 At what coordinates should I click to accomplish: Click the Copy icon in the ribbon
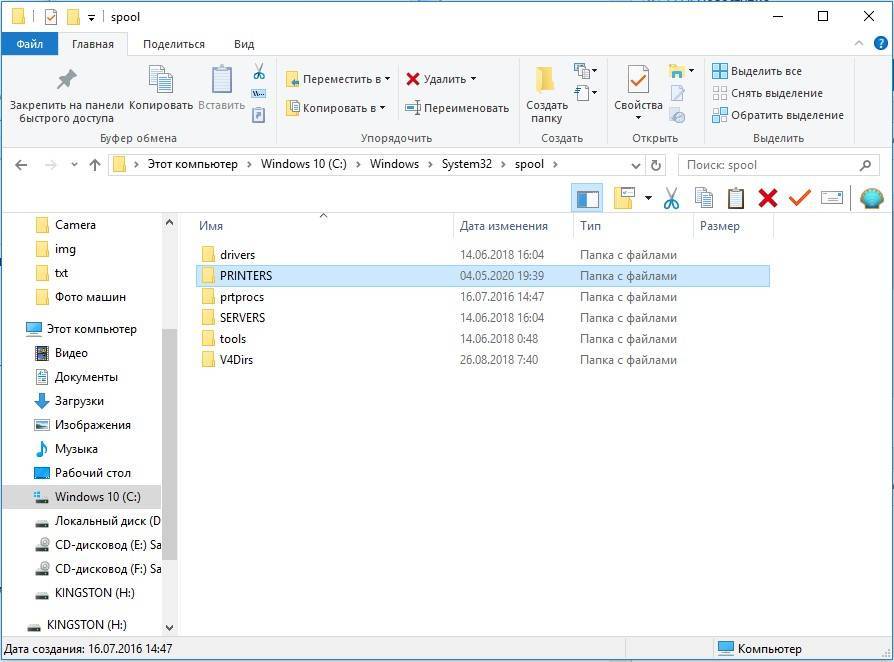click(x=160, y=80)
